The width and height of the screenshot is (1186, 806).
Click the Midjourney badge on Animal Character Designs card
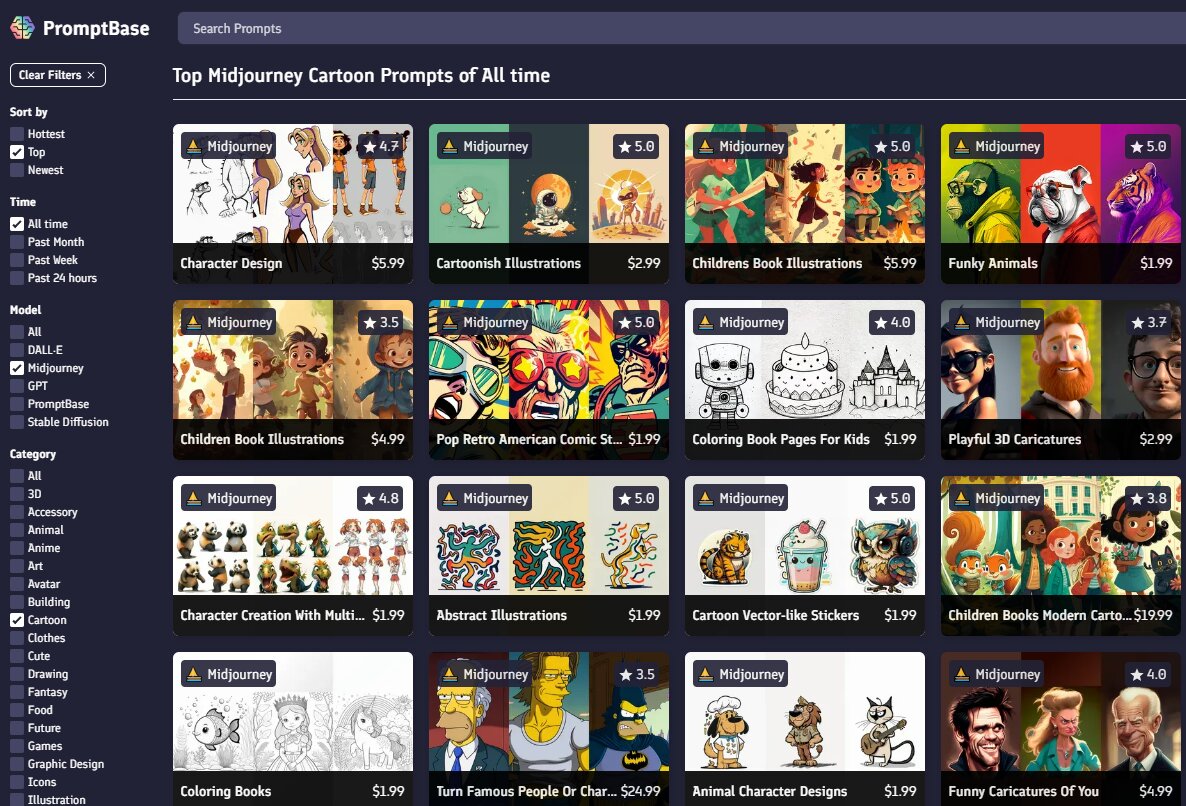[740, 674]
